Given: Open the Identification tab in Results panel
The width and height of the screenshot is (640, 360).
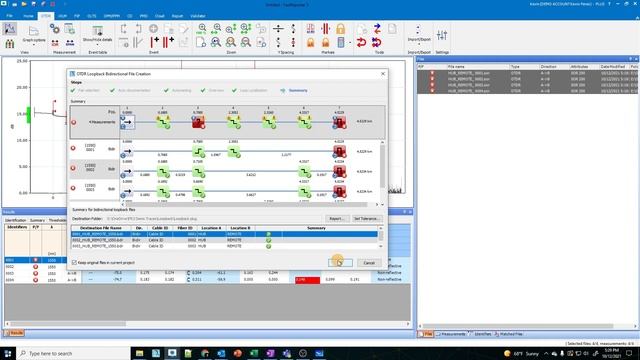Looking at the screenshot, I should [x=16, y=220].
